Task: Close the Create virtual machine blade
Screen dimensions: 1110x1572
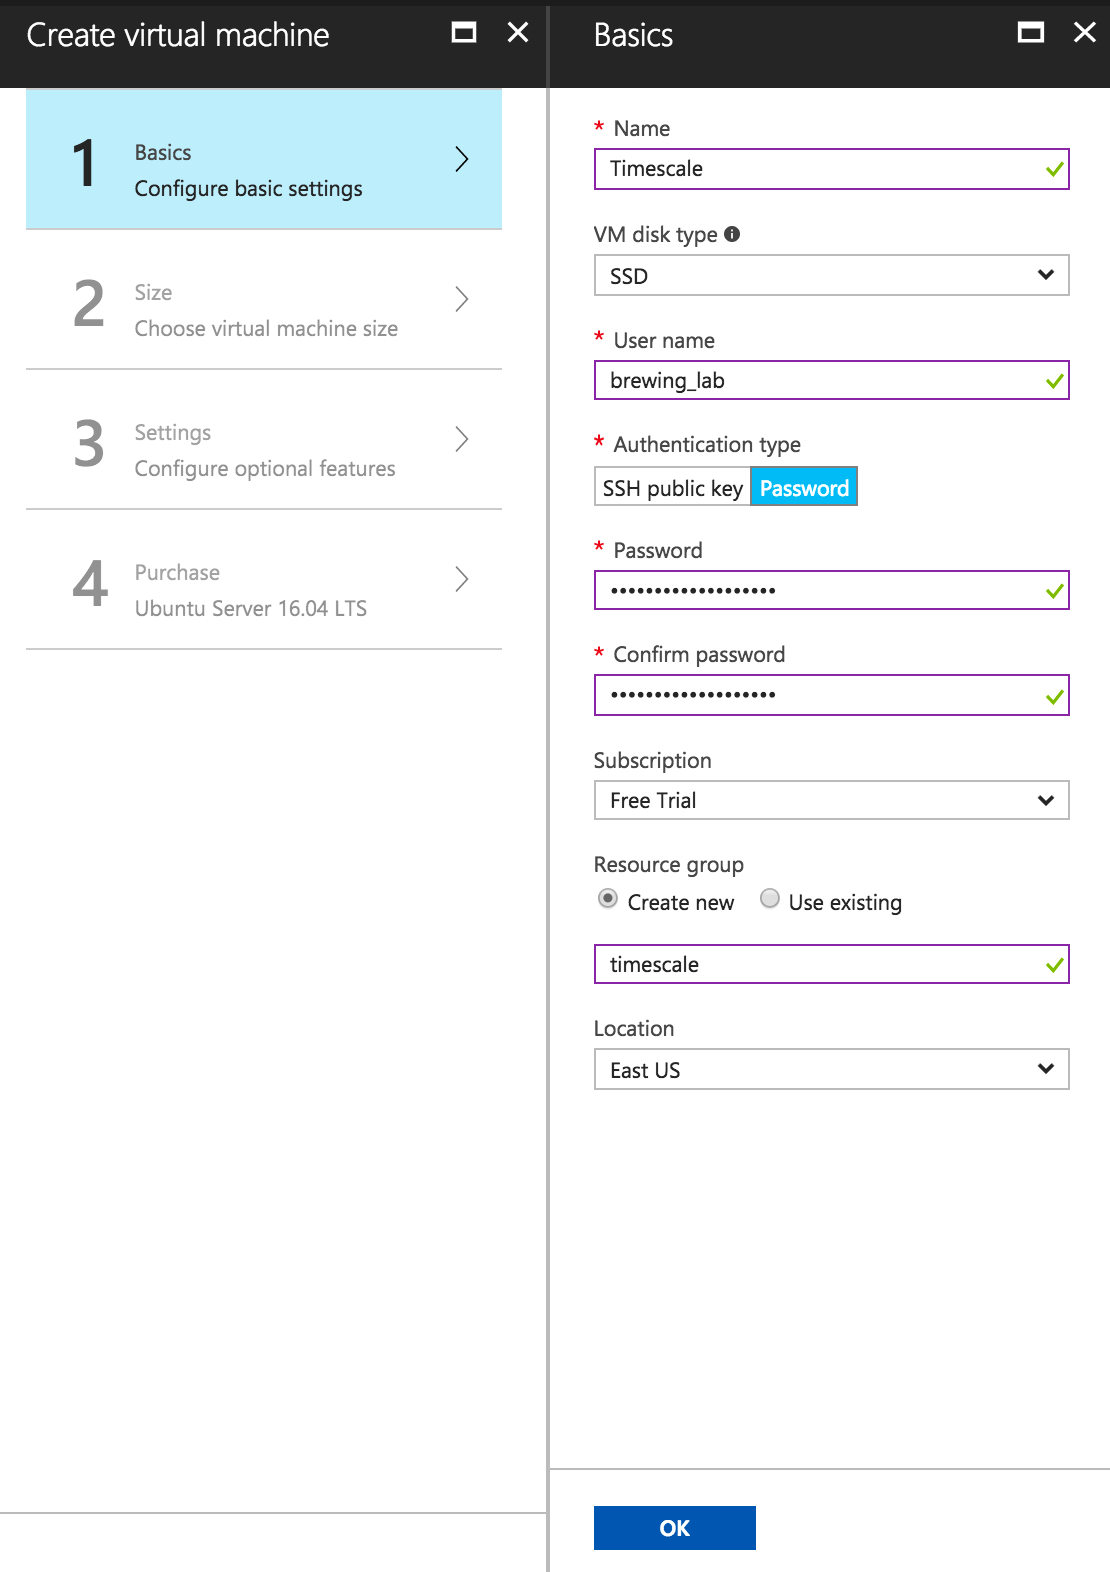Action: coord(518,33)
